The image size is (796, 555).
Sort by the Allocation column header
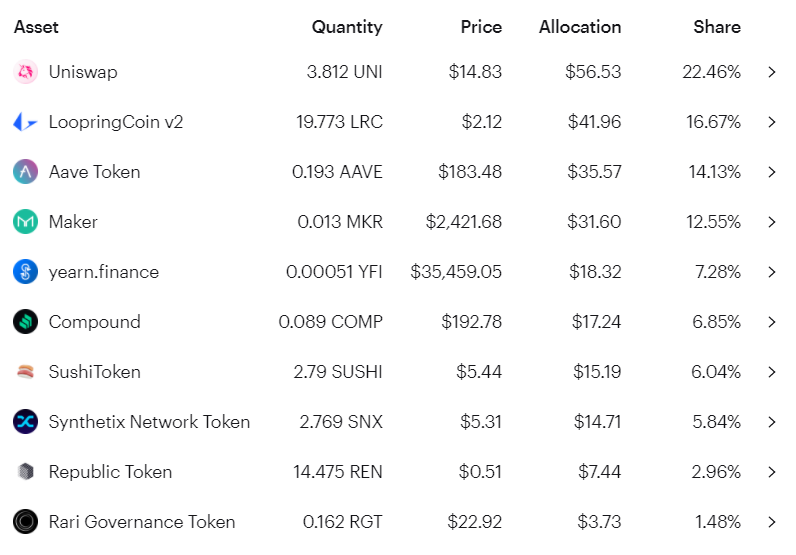click(580, 27)
